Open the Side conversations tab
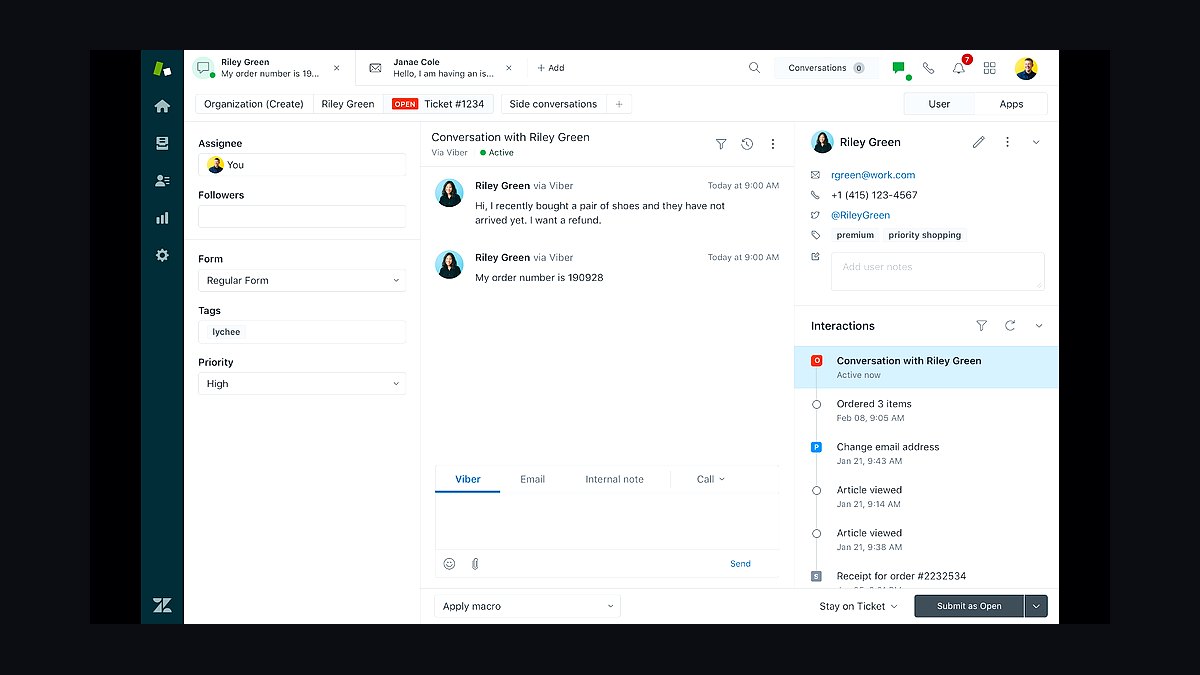Screen dimensions: 1200x675 tap(553, 104)
